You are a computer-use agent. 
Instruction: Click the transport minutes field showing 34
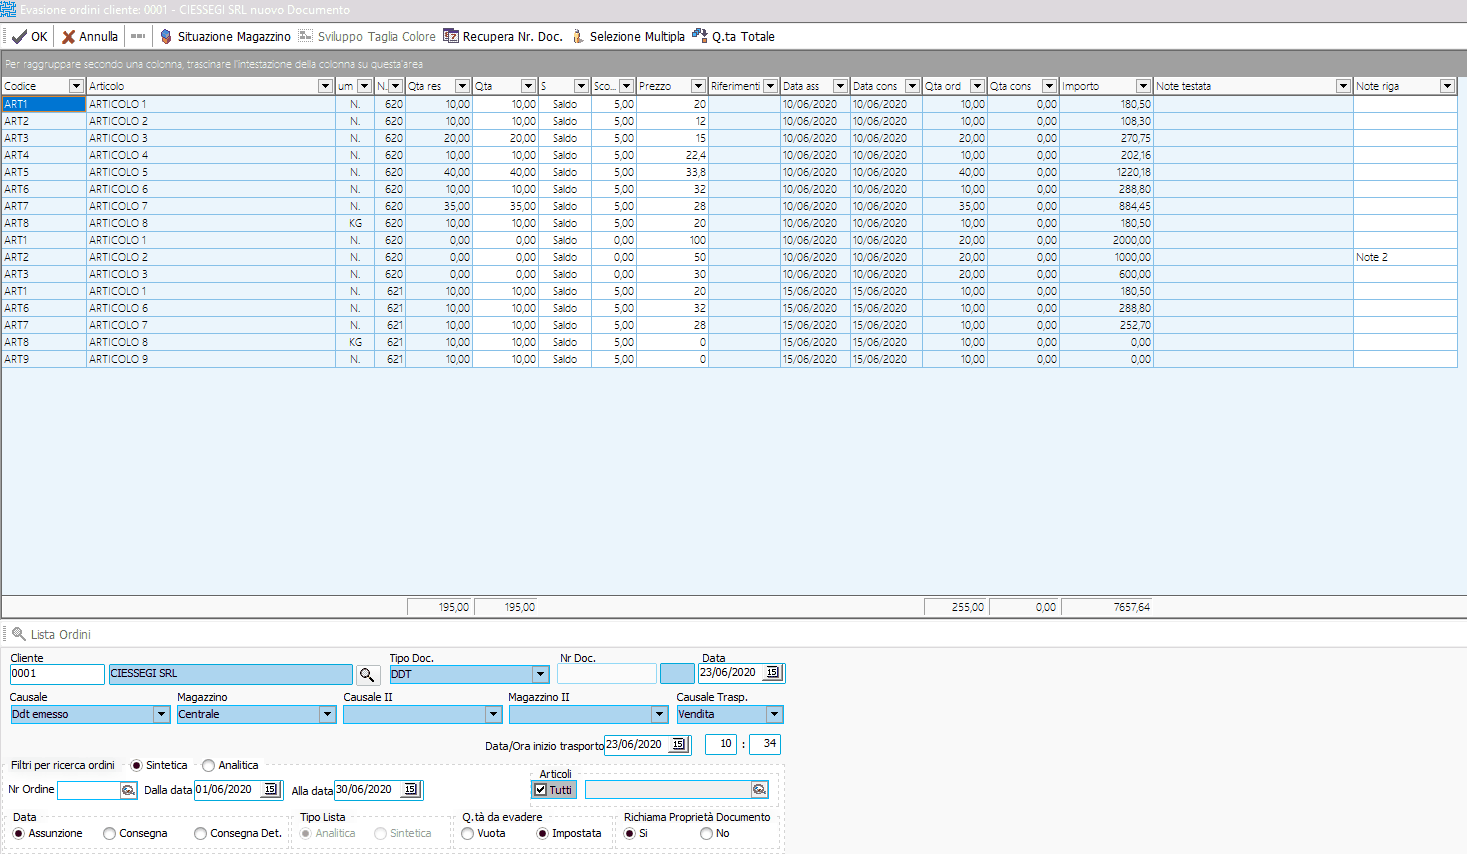pos(765,745)
